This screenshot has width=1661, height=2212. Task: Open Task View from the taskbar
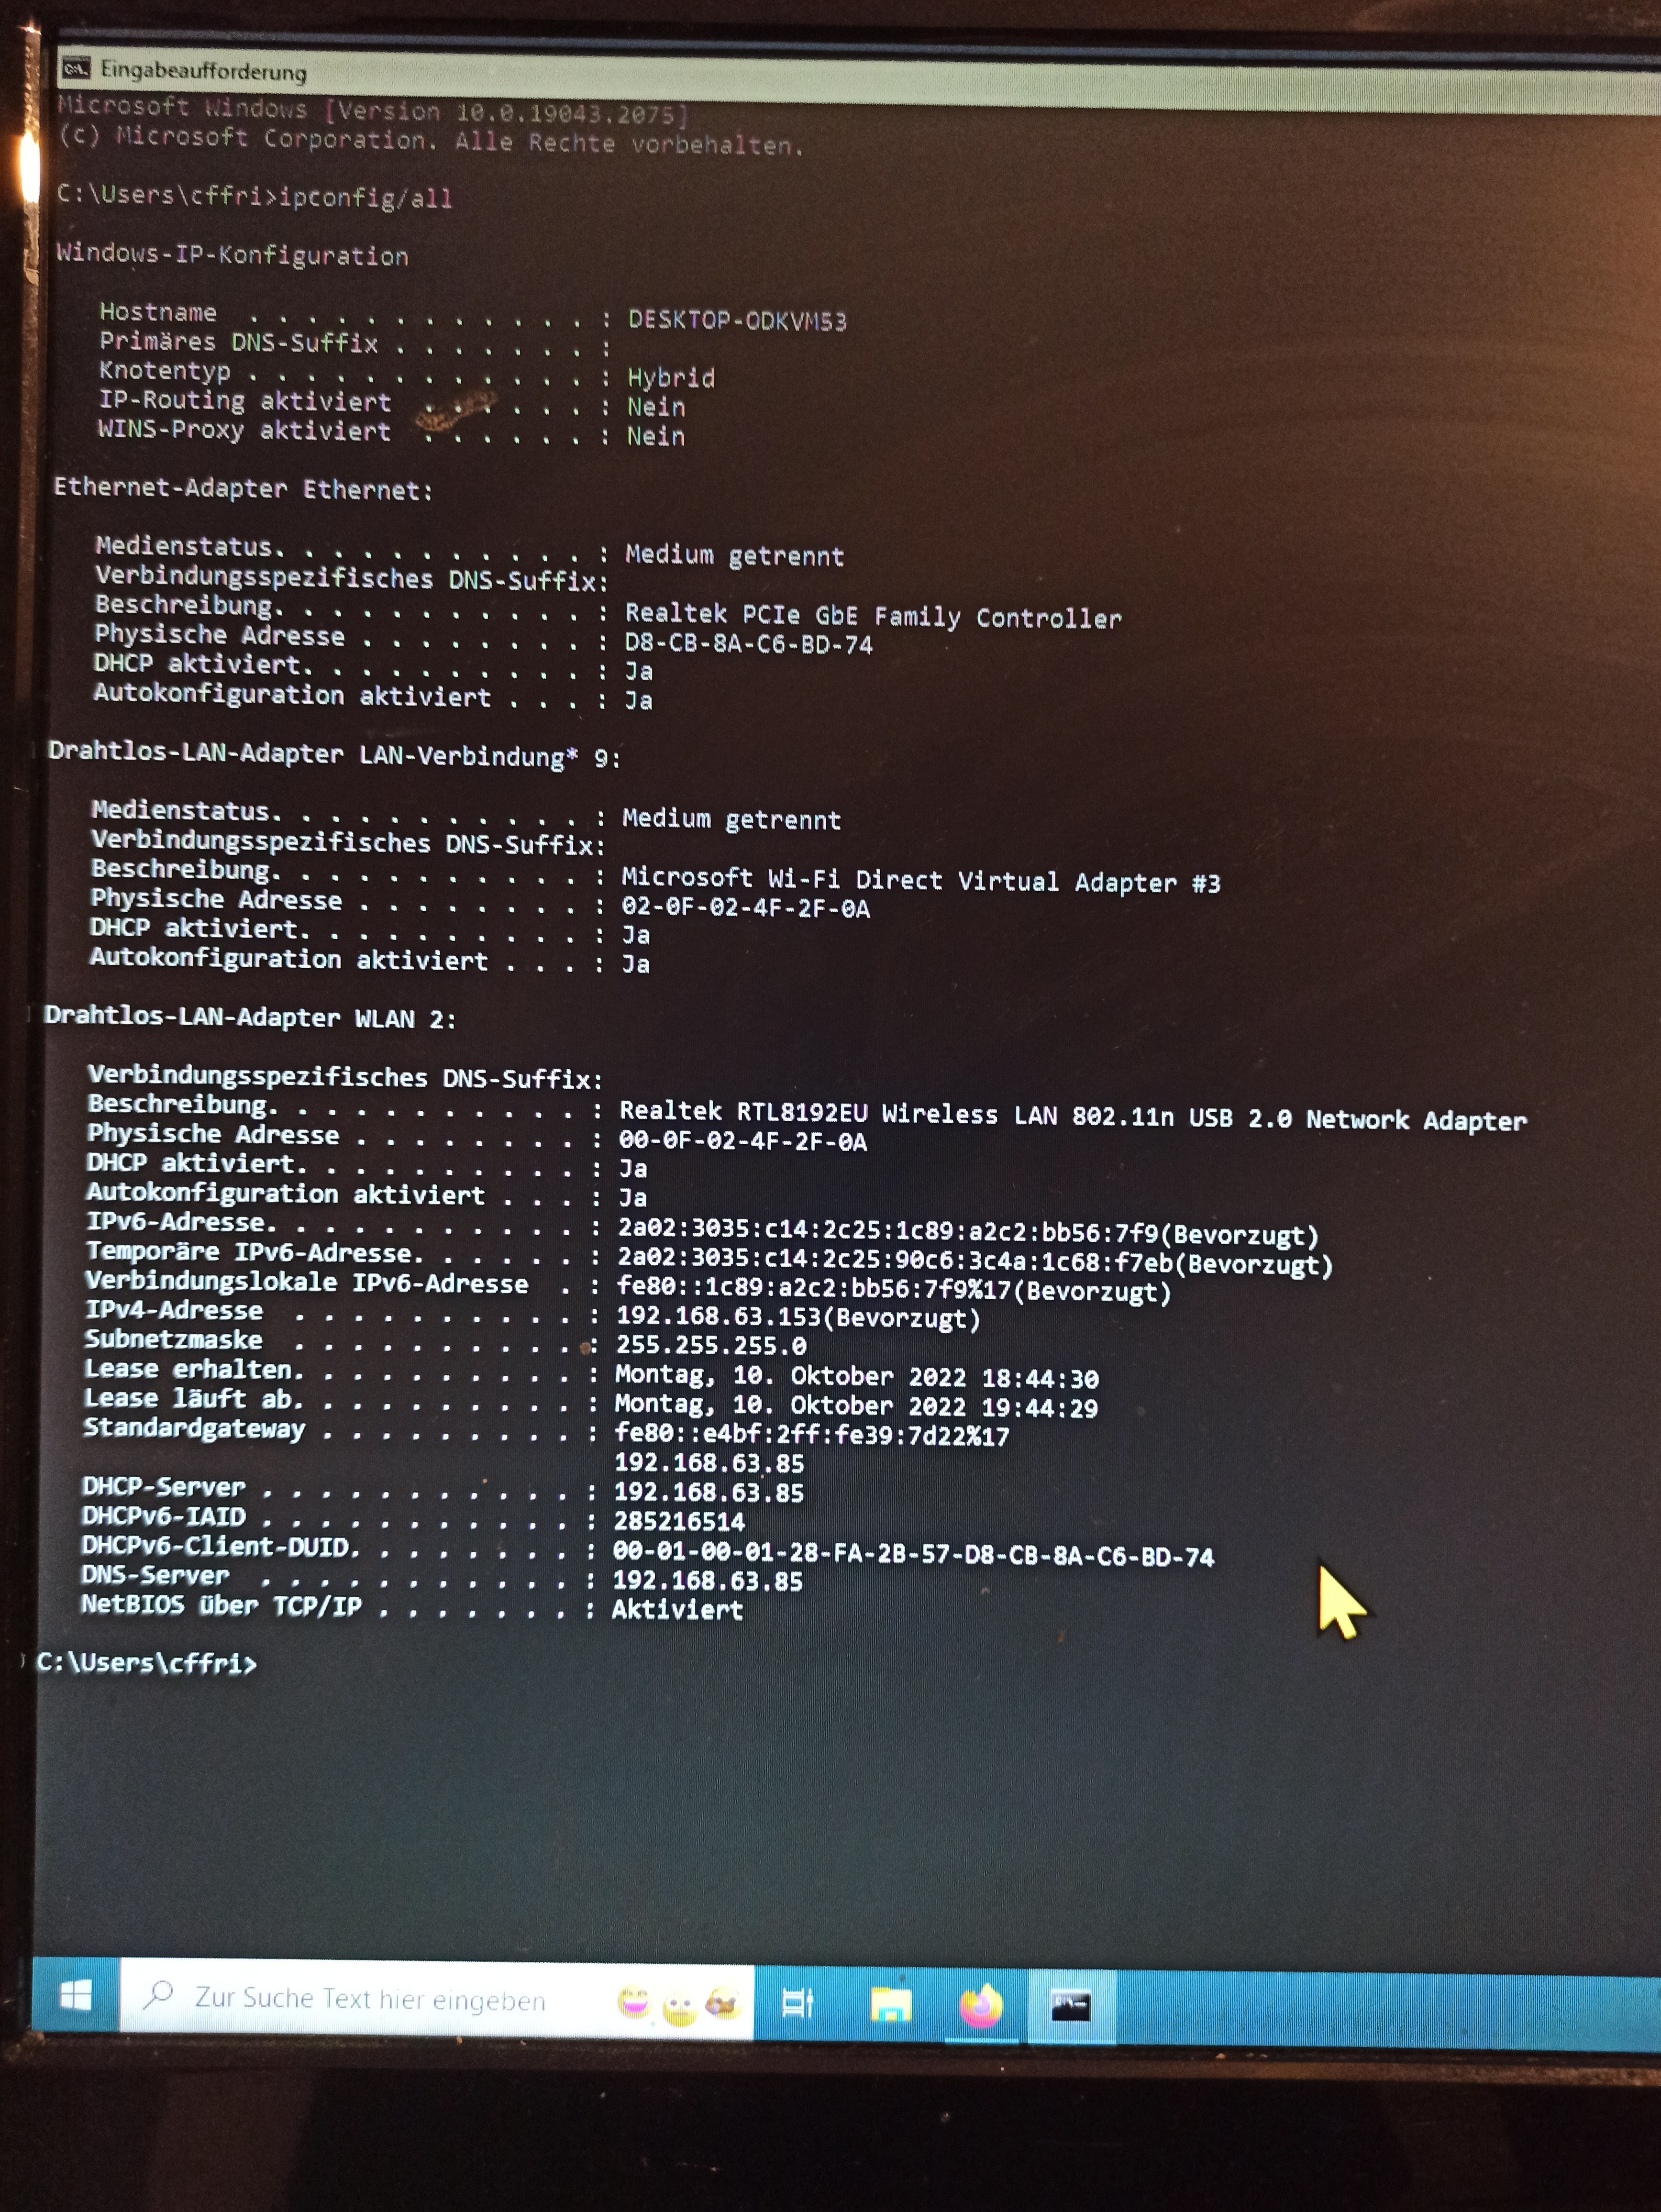coord(798,2003)
